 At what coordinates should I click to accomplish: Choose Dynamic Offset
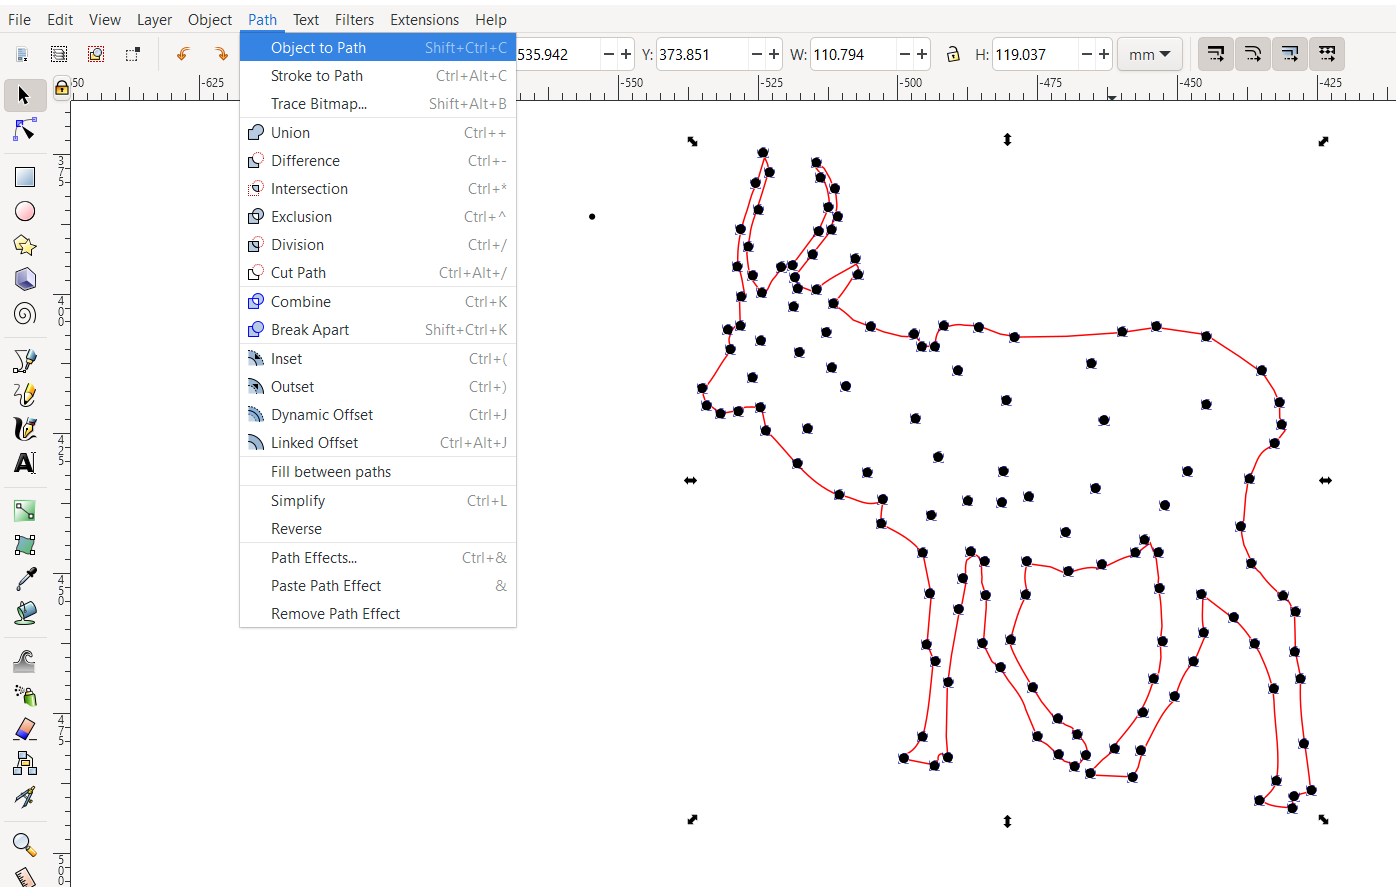point(378,414)
